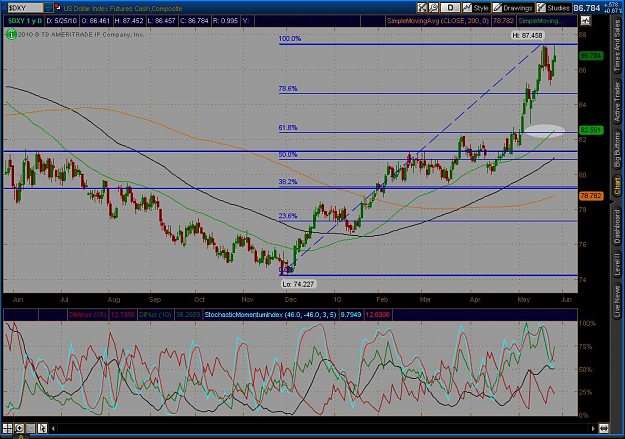Click the StochasticMomentumIndex study label
The image size is (625, 439).
coord(270,315)
